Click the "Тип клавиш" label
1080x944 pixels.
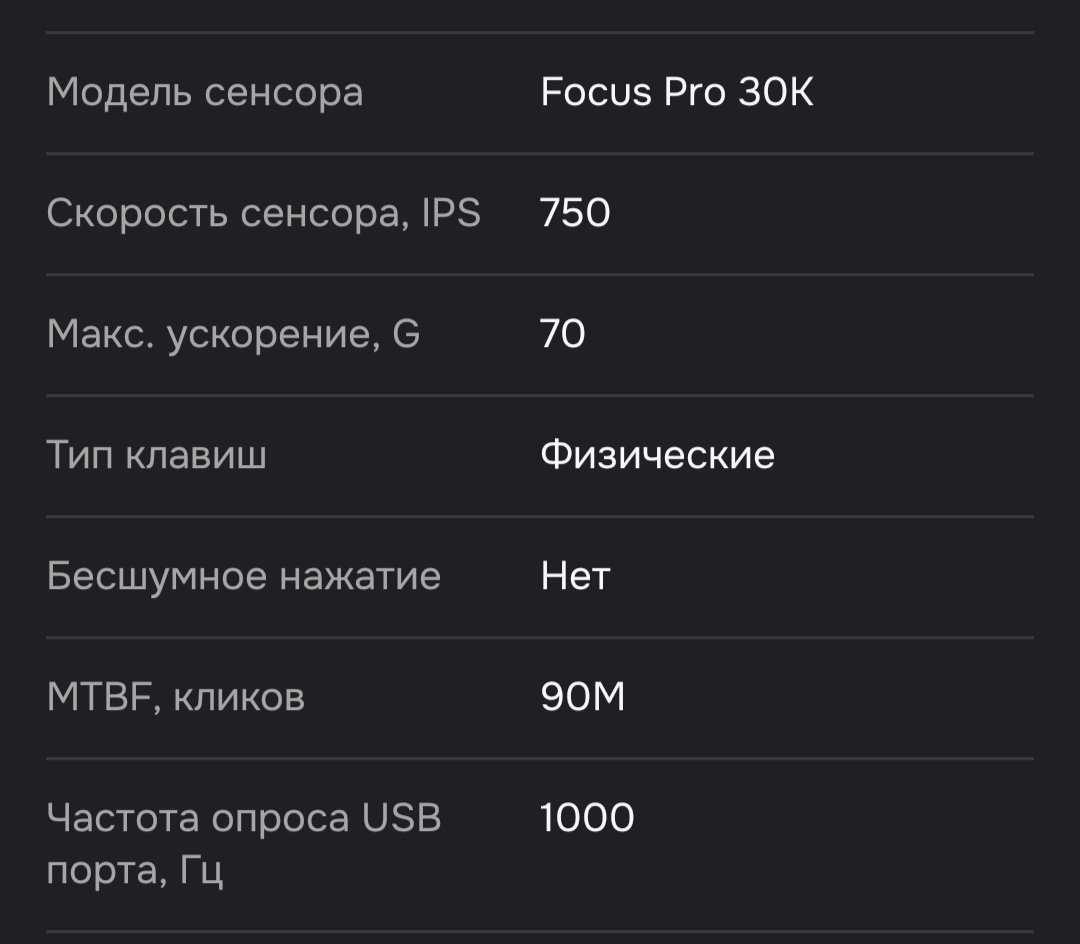coord(157,456)
